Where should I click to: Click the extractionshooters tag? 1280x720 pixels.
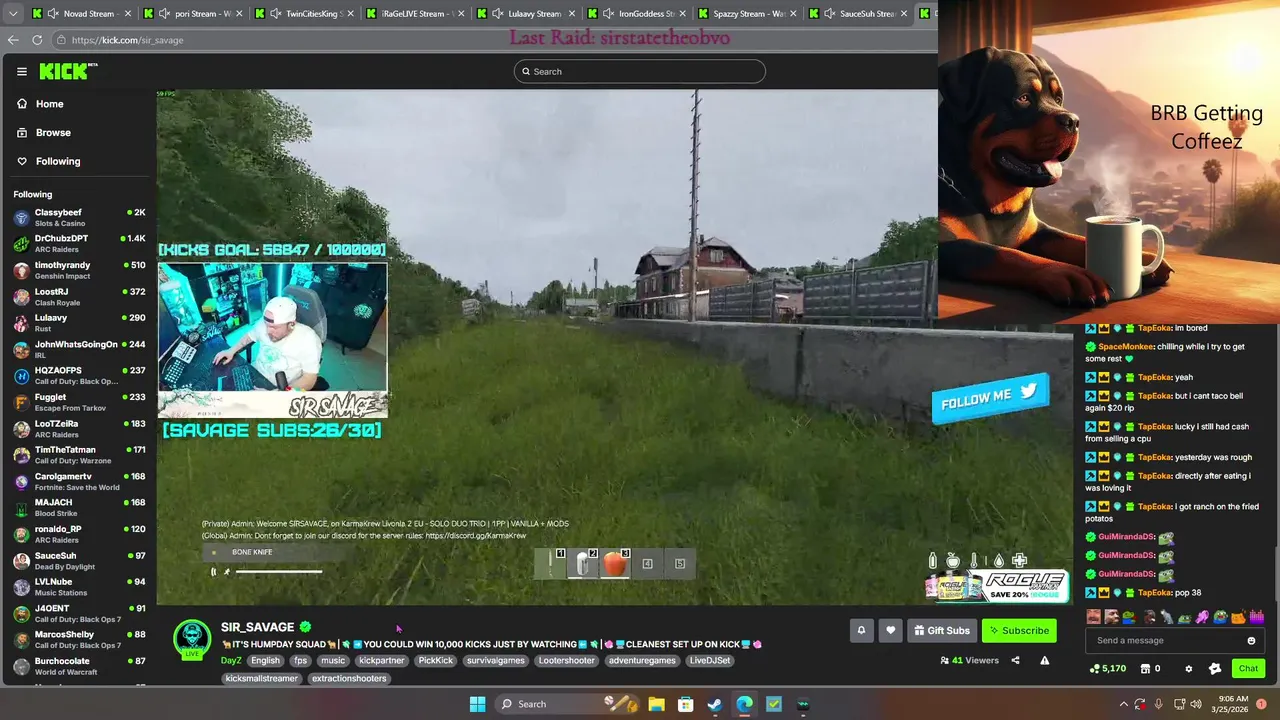pos(348,678)
